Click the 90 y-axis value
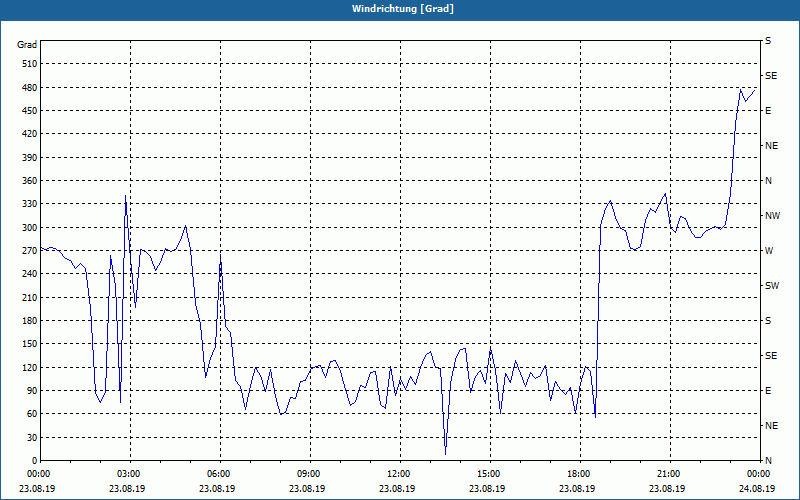Image resolution: width=800 pixels, height=500 pixels. [32, 391]
